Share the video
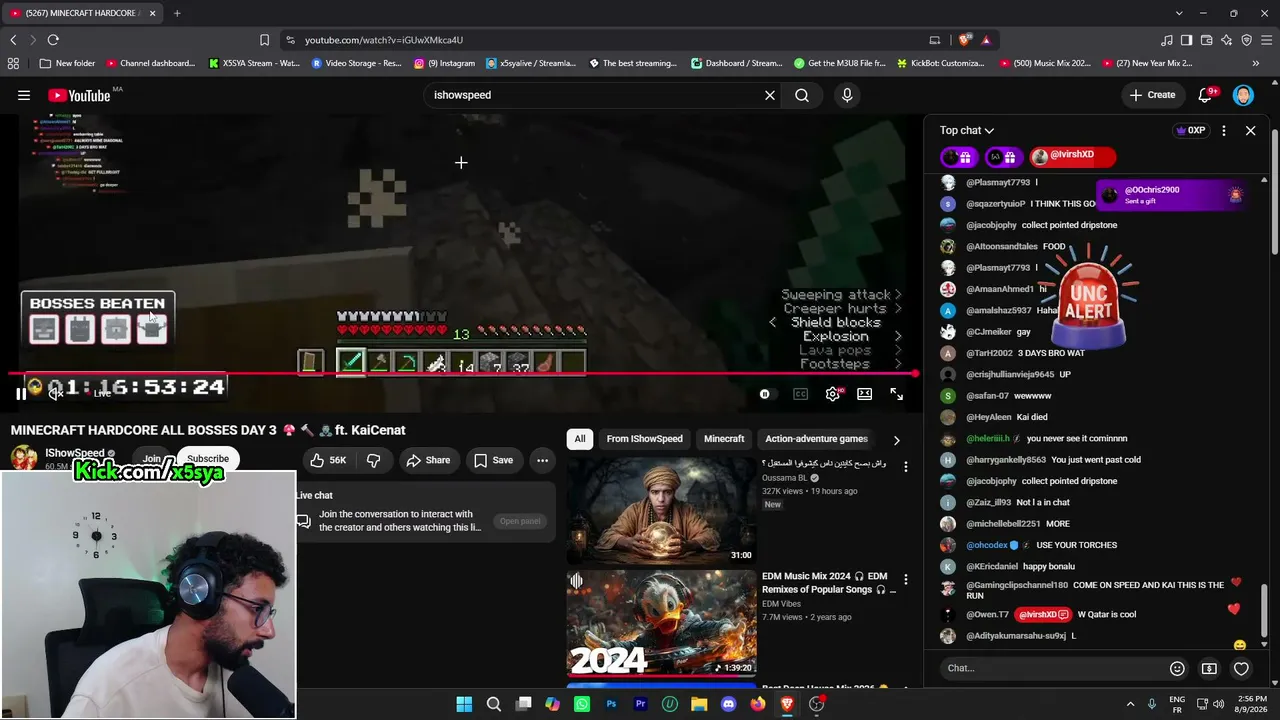The width and height of the screenshot is (1280, 720). click(x=428, y=460)
